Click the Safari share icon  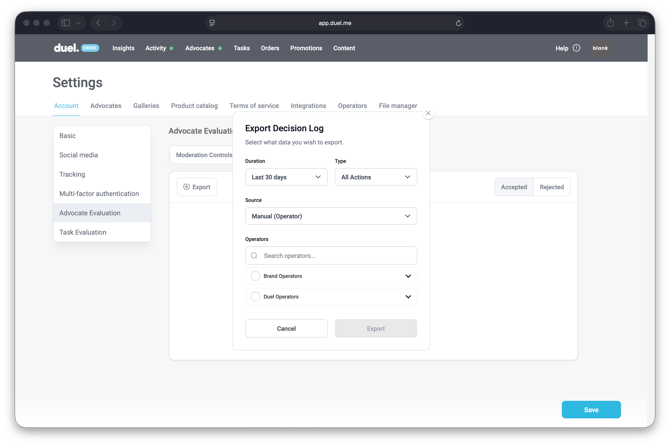pos(610,23)
